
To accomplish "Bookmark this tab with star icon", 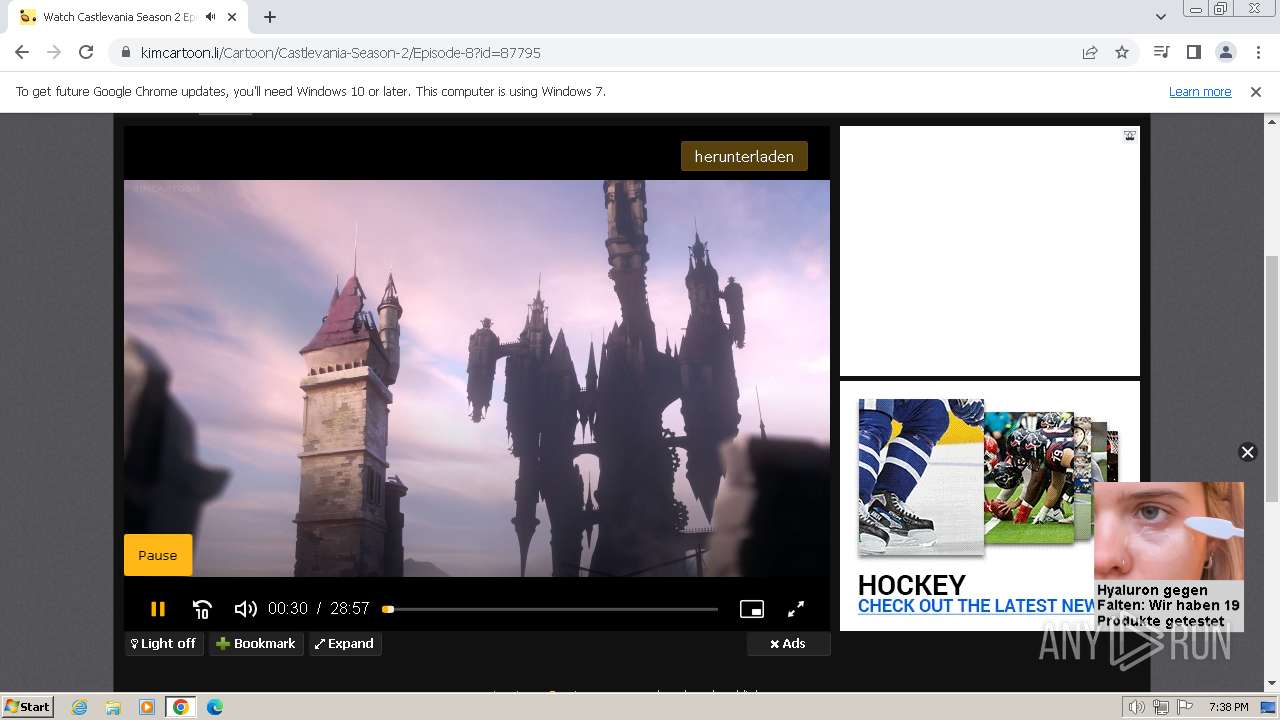I will (x=1122, y=52).
